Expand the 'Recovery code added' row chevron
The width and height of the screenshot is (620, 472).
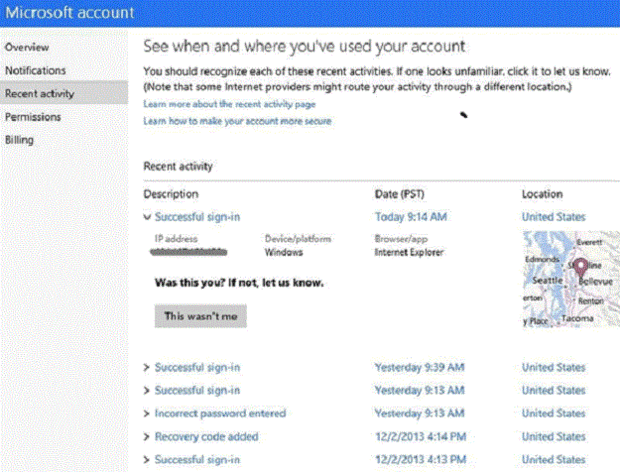click(147, 437)
